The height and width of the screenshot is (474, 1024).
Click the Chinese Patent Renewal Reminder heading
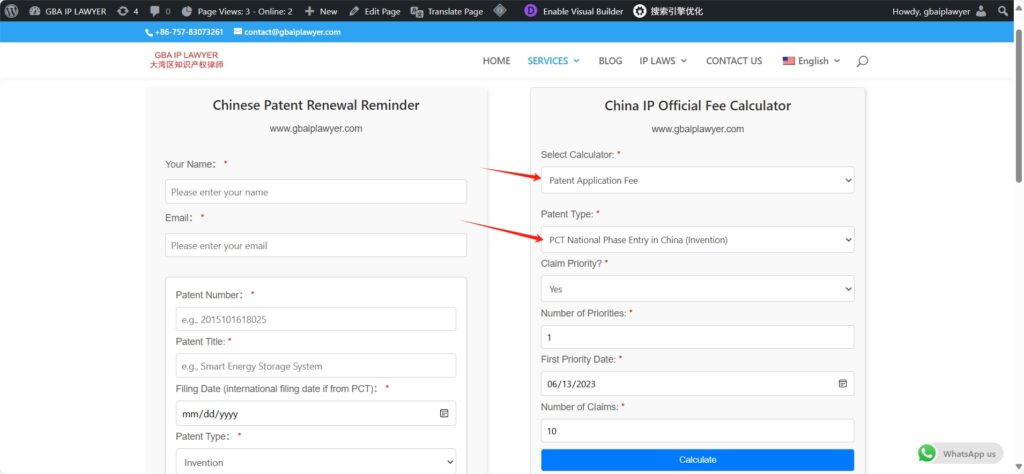(x=316, y=105)
